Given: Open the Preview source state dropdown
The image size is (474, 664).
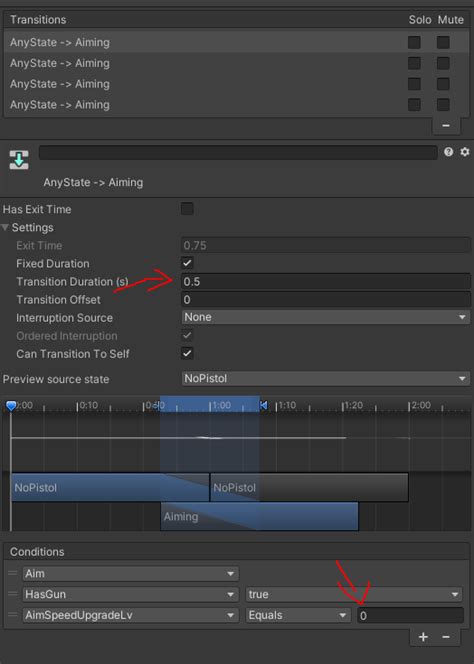Looking at the screenshot, I should point(326,379).
